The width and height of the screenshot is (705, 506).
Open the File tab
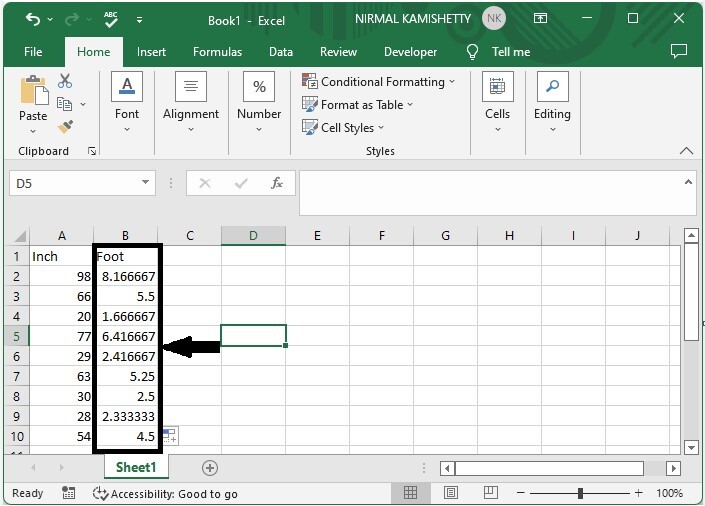point(33,52)
